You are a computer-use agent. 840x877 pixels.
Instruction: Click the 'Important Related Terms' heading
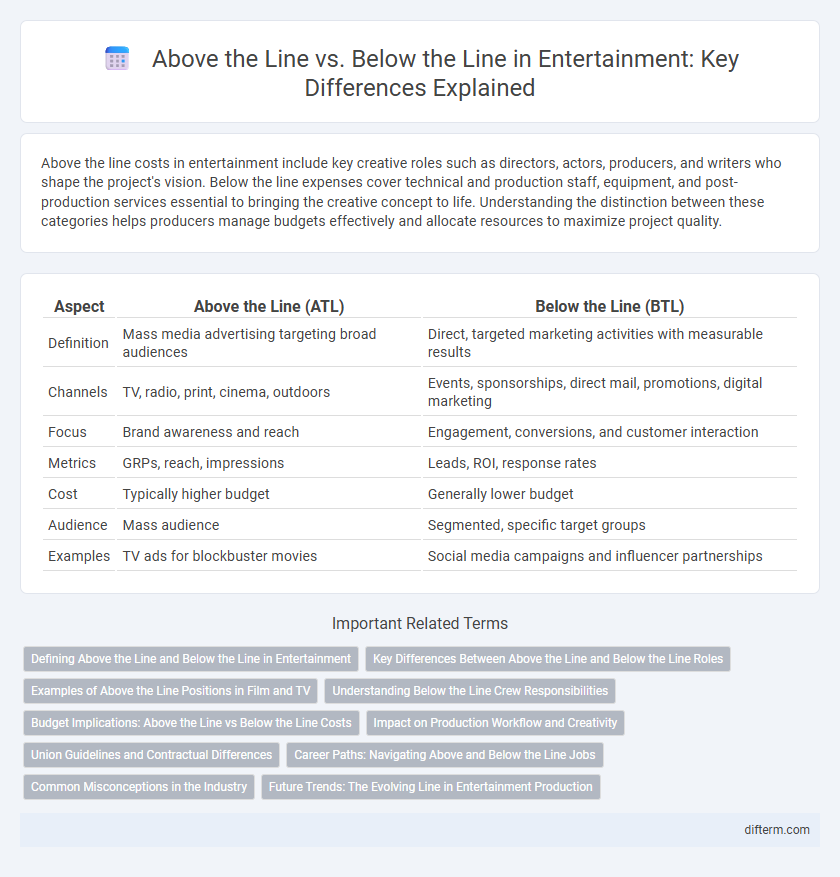pyautogui.click(x=420, y=624)
